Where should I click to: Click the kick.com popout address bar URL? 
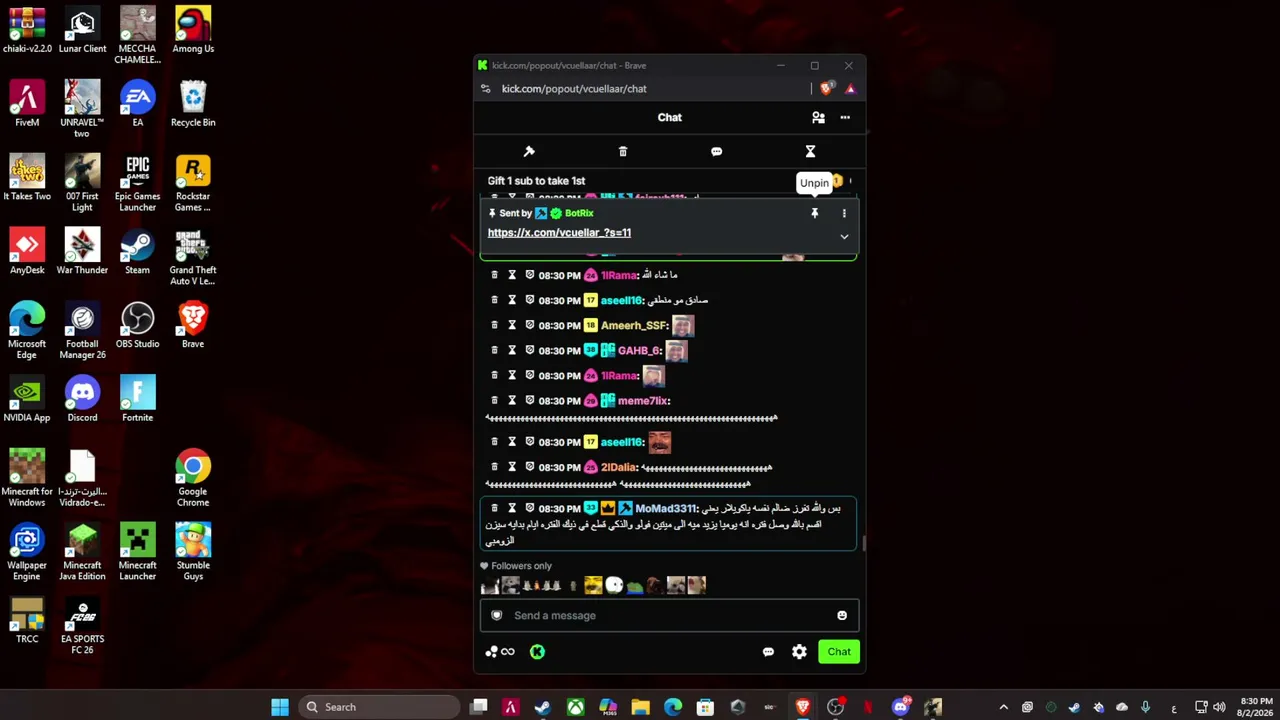(574, 89)
